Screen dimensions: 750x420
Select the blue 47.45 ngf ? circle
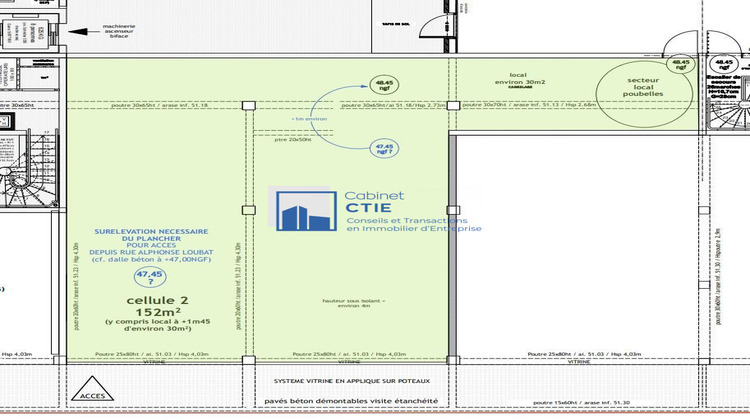384,149
